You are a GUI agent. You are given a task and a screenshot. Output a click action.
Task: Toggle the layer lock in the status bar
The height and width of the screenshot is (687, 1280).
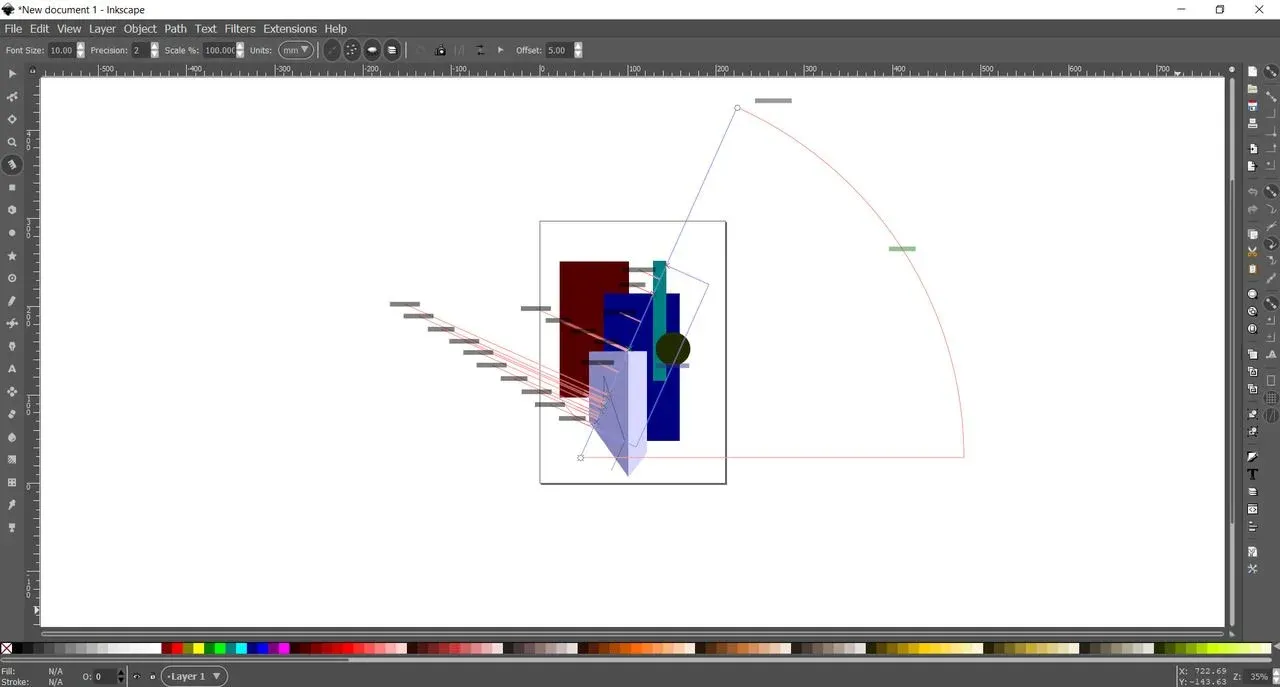(x=152, y=676)
